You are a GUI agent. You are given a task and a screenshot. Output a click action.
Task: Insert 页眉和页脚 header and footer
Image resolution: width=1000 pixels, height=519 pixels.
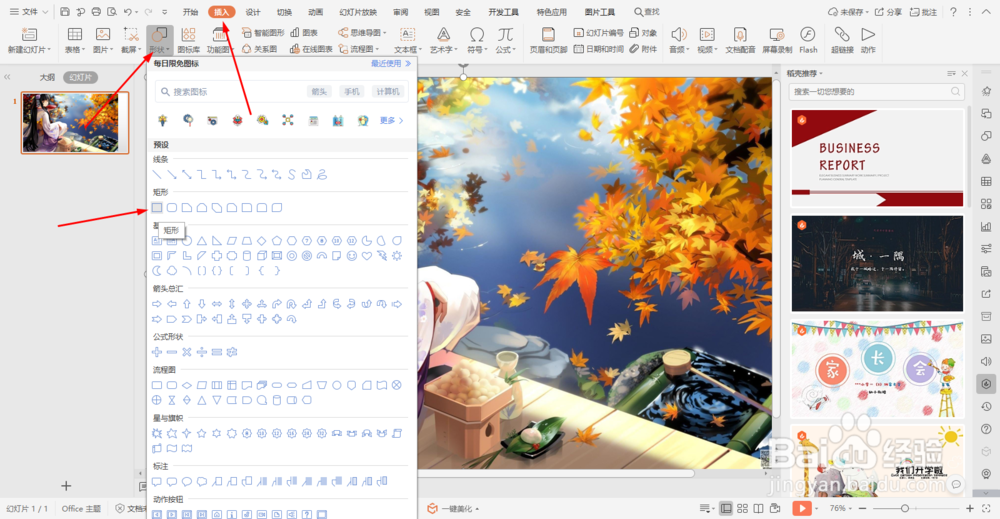click(548, 40)
